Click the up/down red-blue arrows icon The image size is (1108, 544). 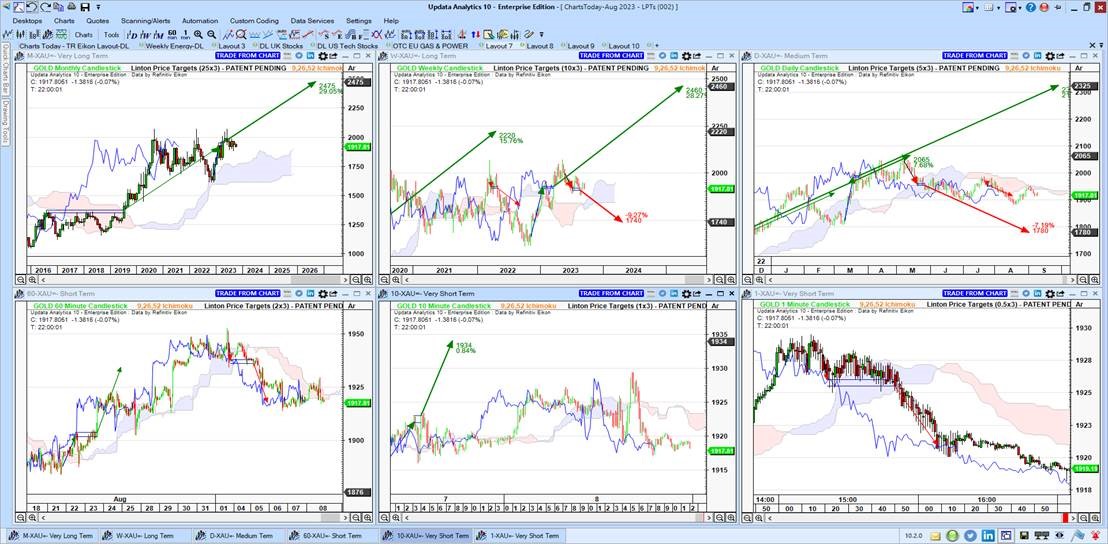tap(476, 35)
